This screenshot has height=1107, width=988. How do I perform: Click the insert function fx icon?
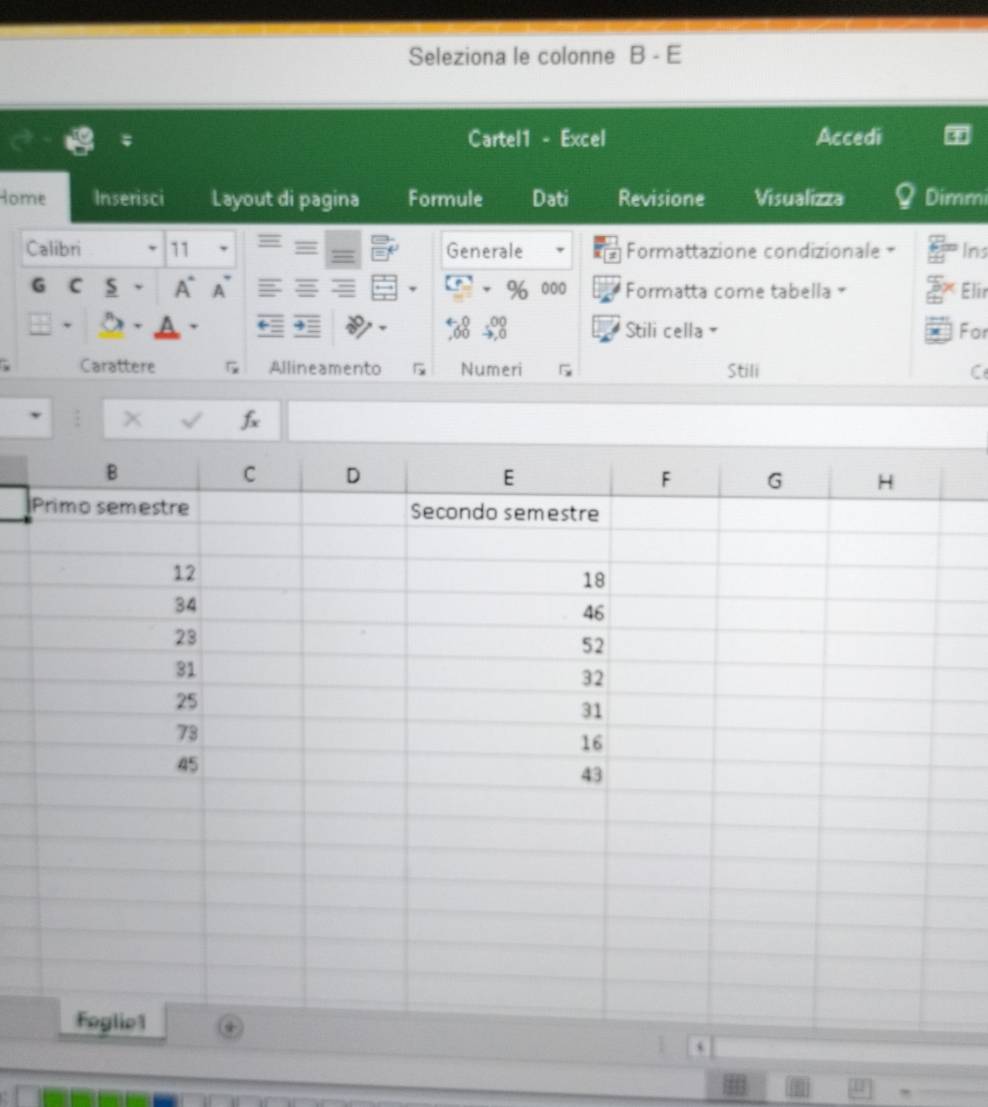[248, 421]
